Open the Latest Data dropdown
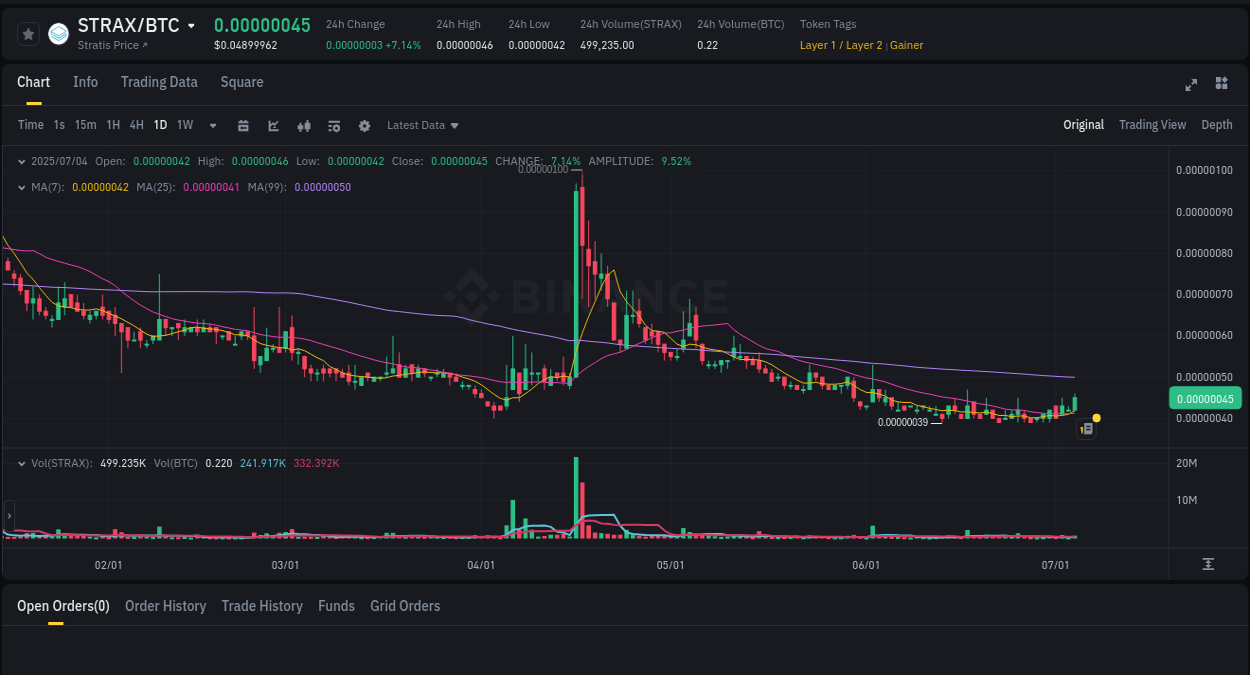 423,125
